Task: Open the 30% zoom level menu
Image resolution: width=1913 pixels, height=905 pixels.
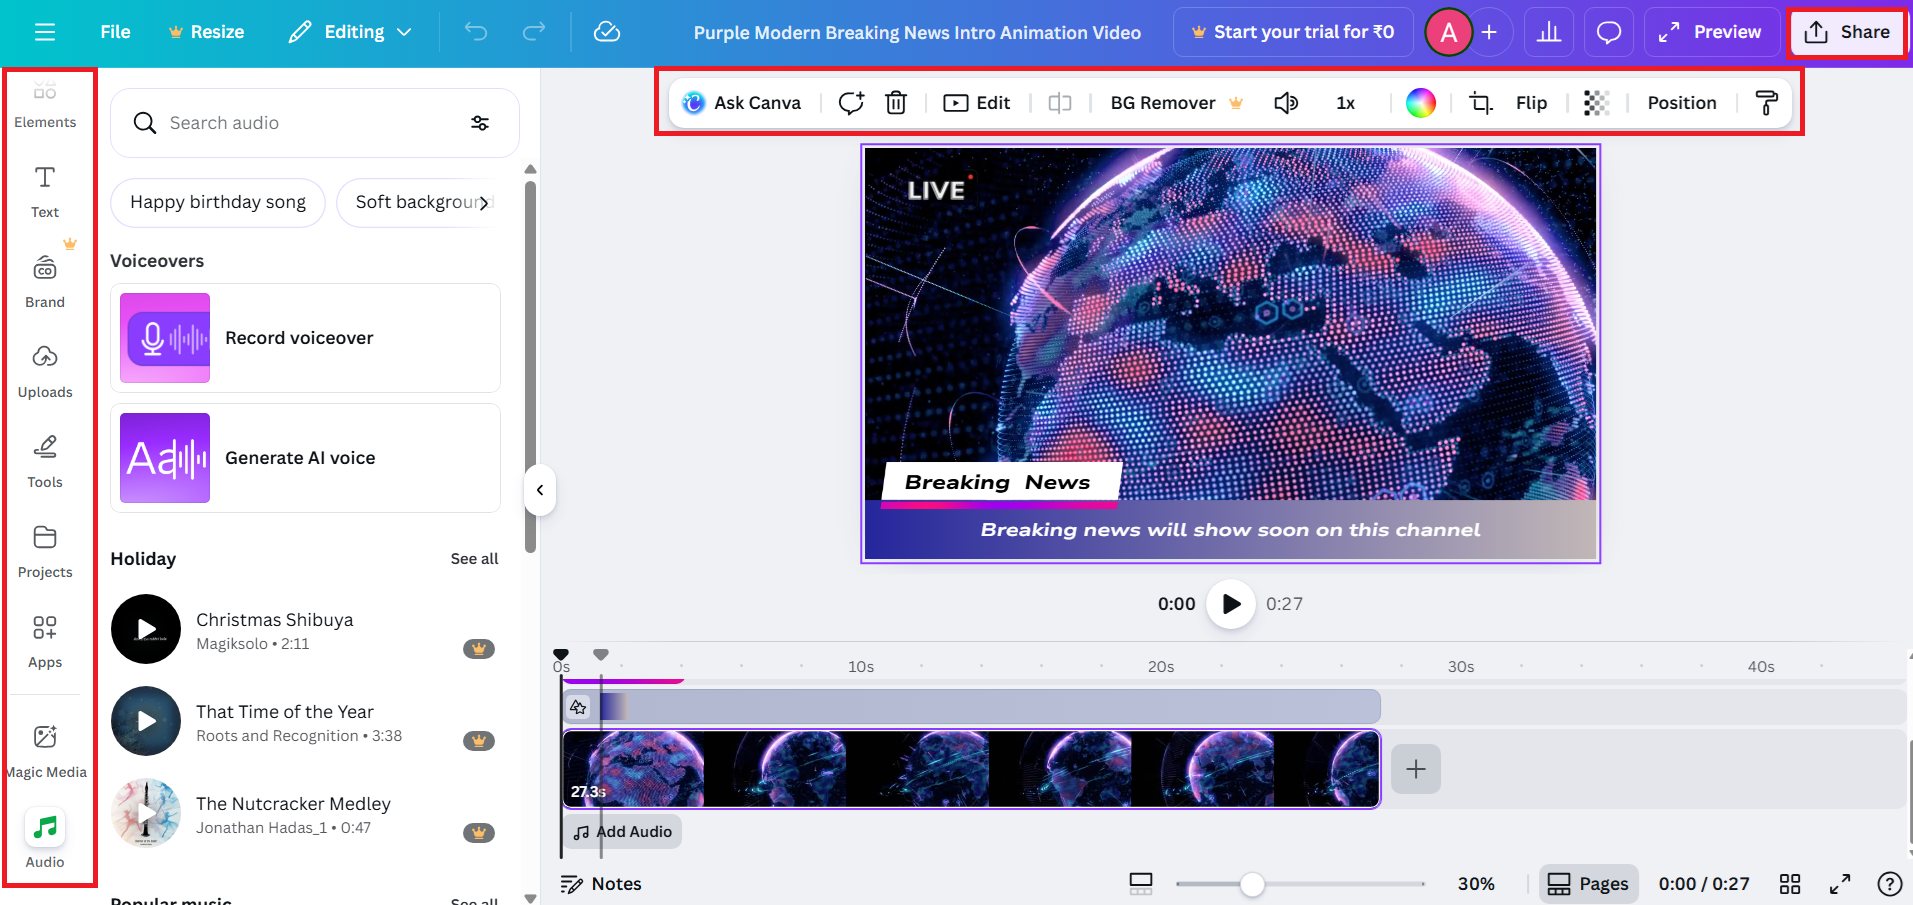Action: pos(1476,884)
